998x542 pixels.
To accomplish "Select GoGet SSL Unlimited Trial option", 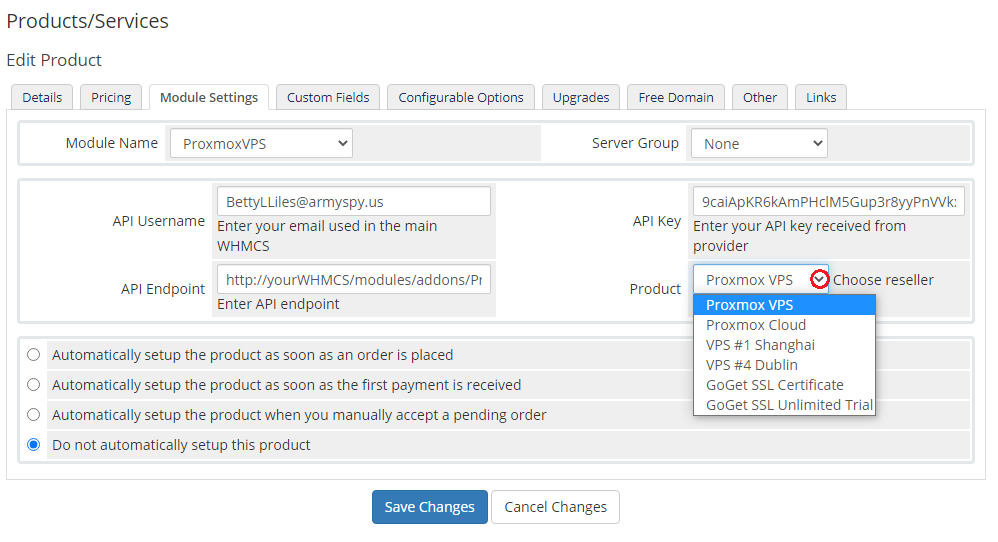I will coord(784,405).
